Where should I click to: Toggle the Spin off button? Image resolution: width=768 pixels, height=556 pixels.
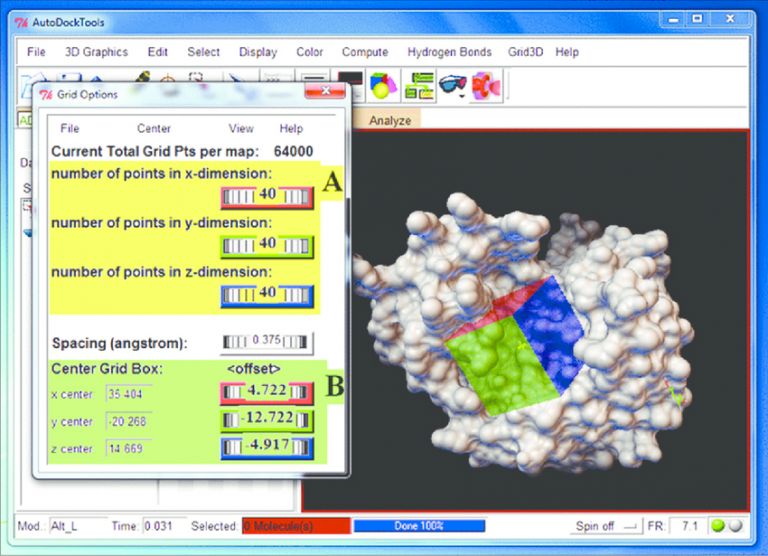607,525
